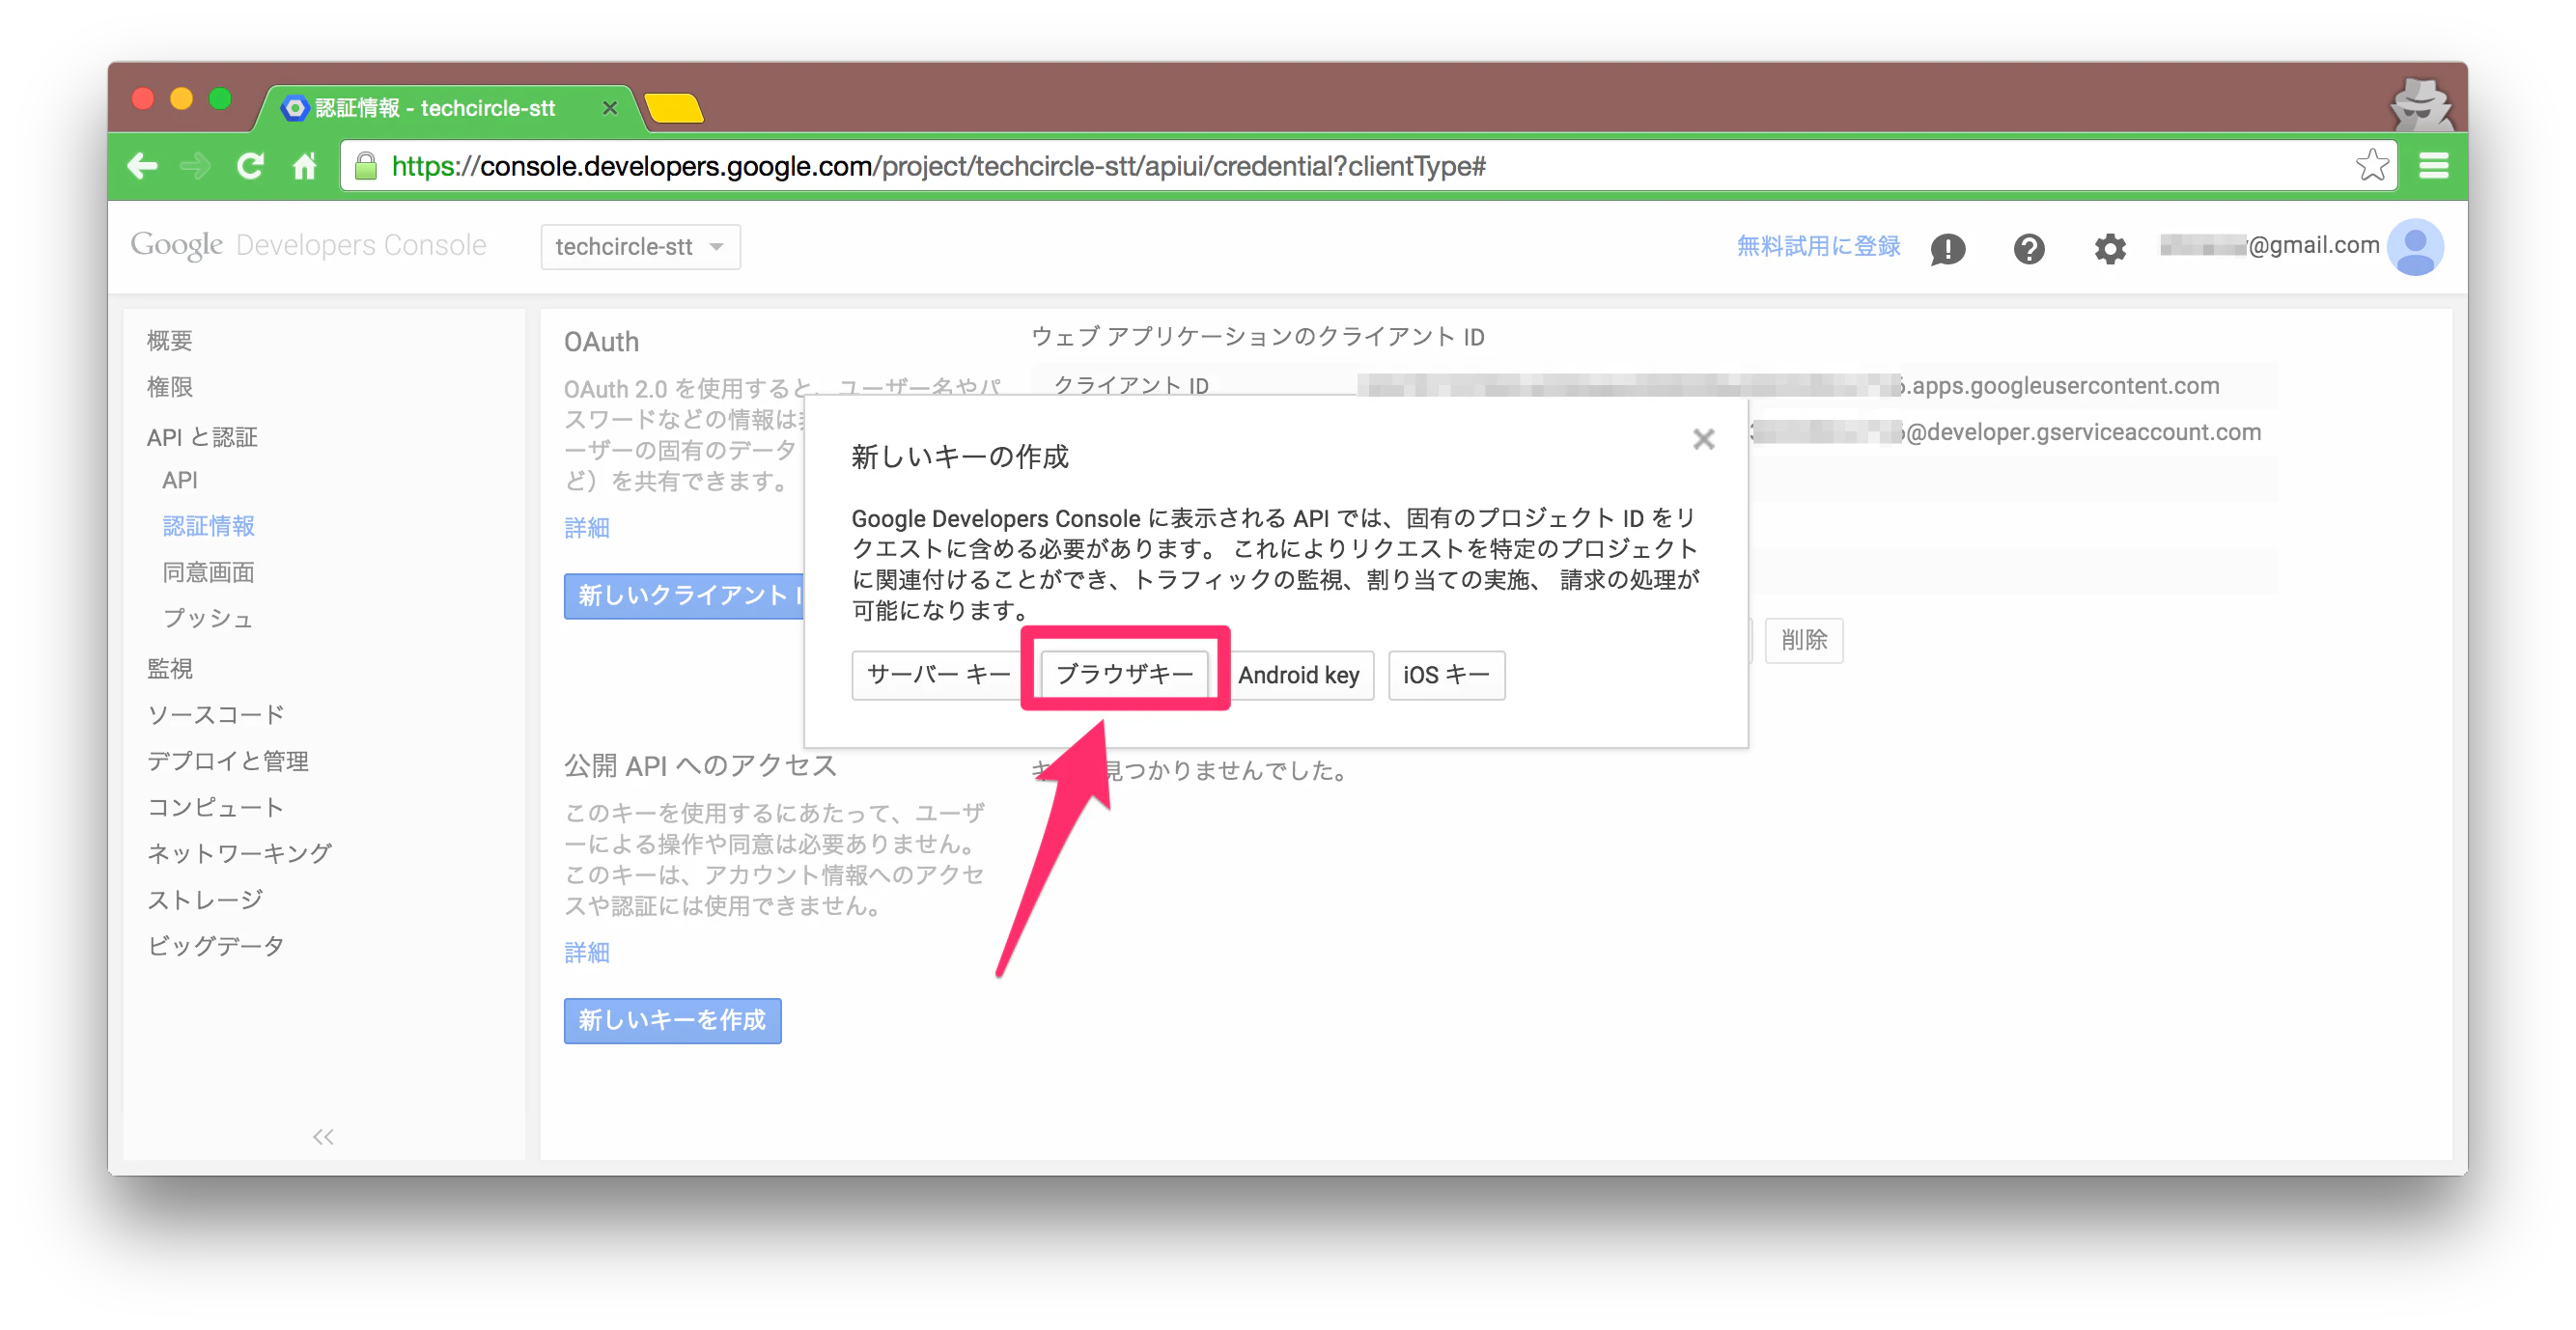Select 概要 in the sidebar

coord(169,341)
